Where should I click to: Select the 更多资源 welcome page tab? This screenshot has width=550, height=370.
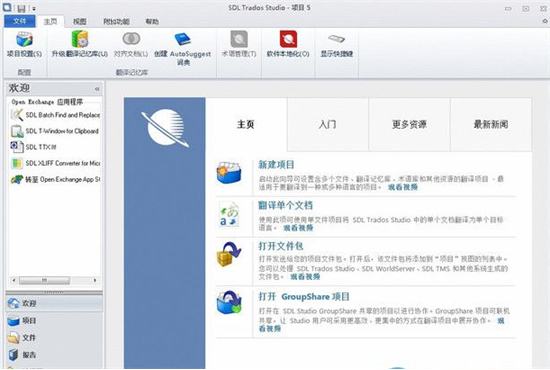point(409,124)
